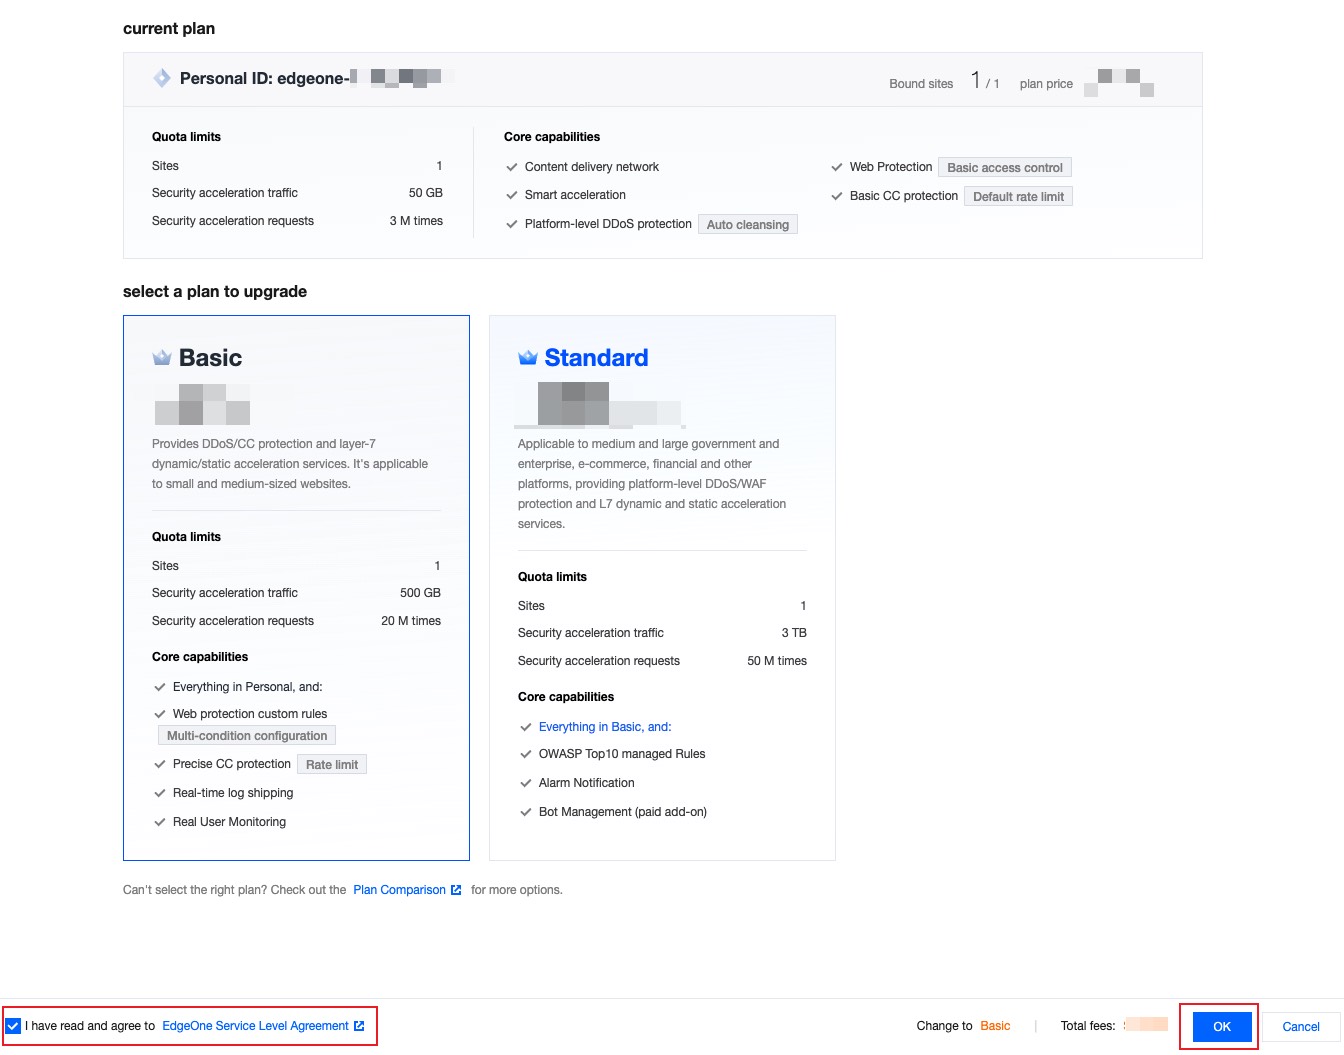Click the 'current plan' heading
The image size is (1344, 1055).
point(169,28)
